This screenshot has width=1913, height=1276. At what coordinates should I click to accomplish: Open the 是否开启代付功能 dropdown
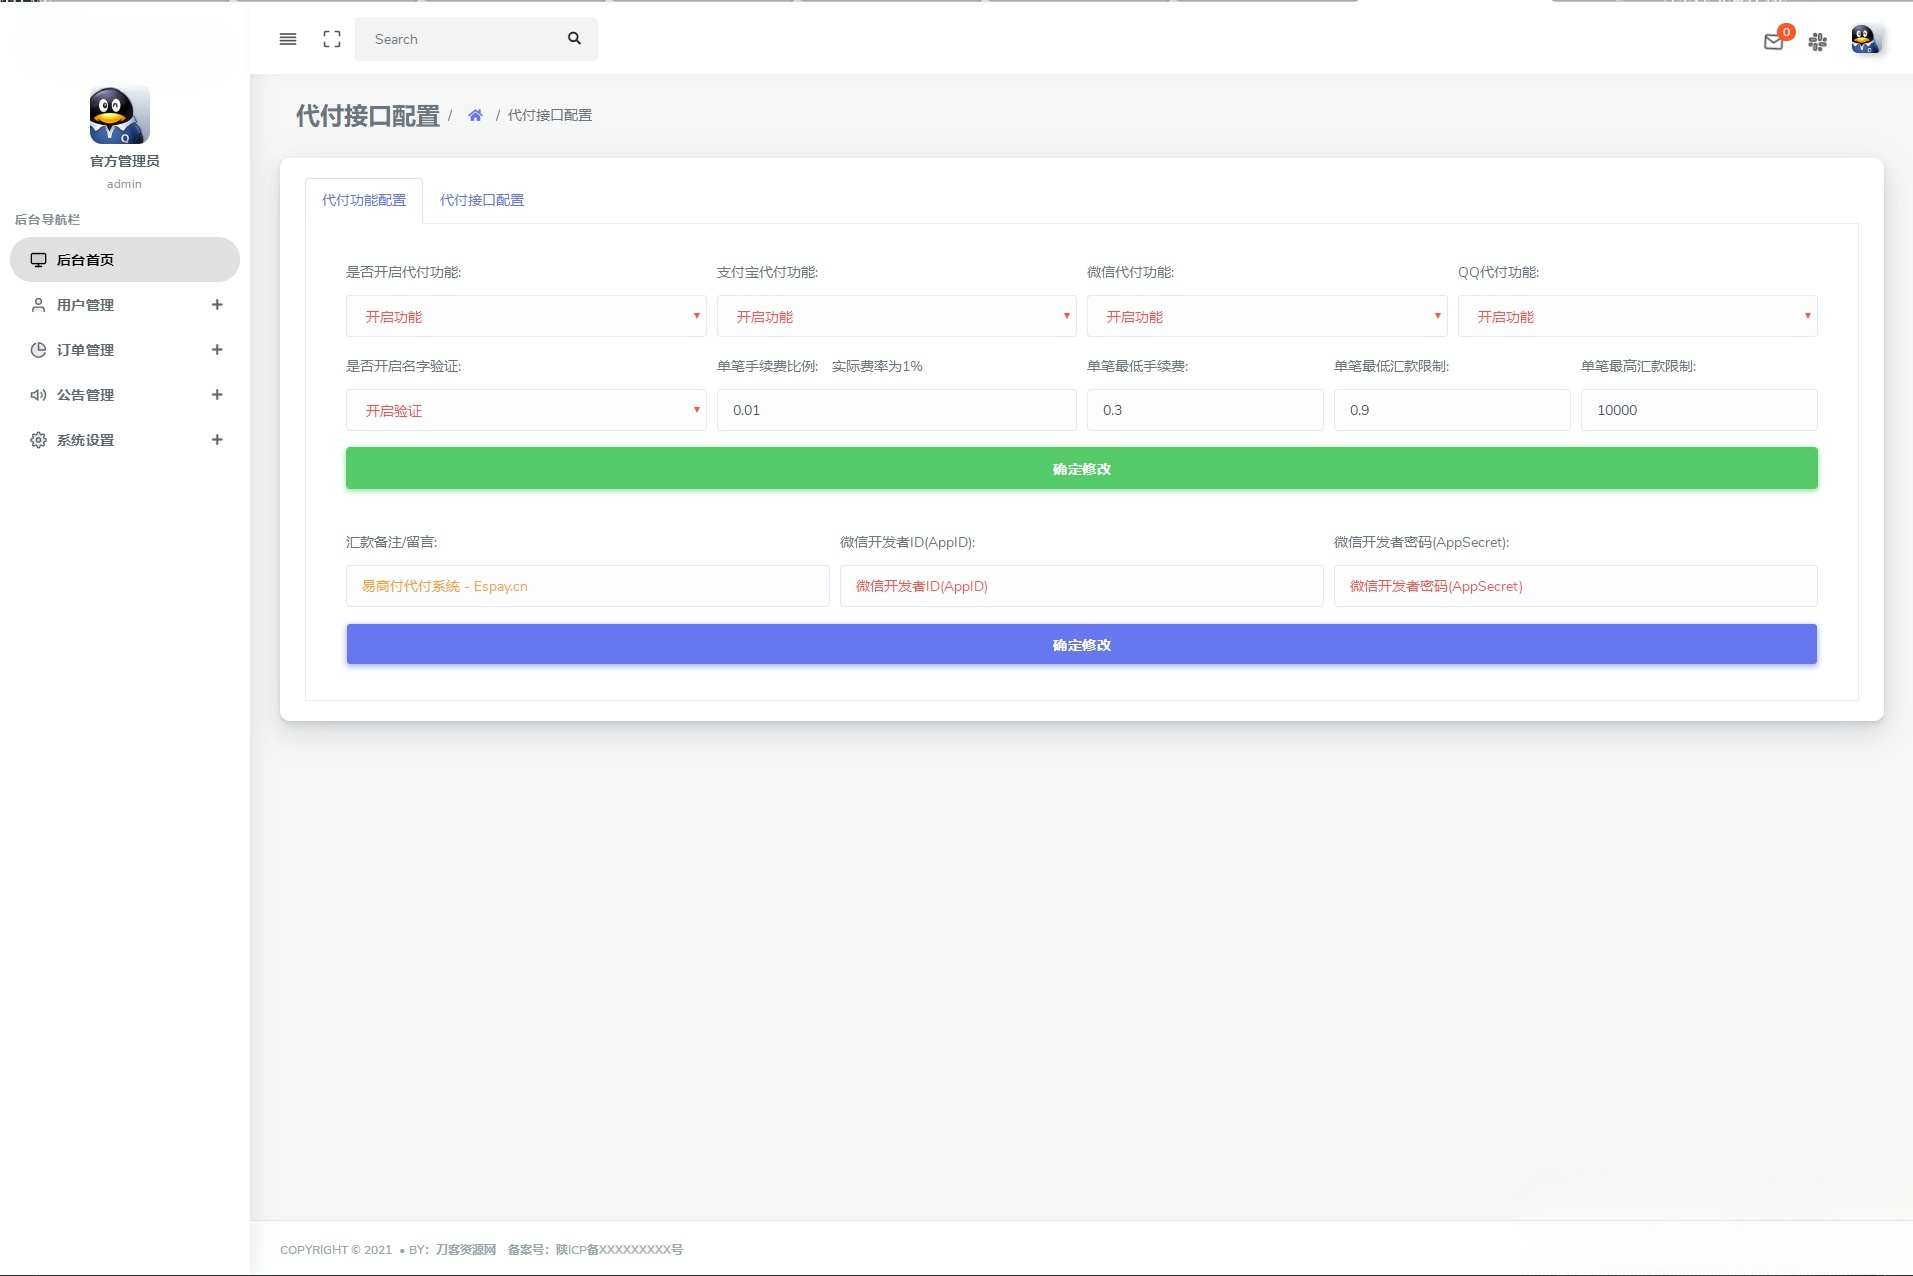pos(527,316)
